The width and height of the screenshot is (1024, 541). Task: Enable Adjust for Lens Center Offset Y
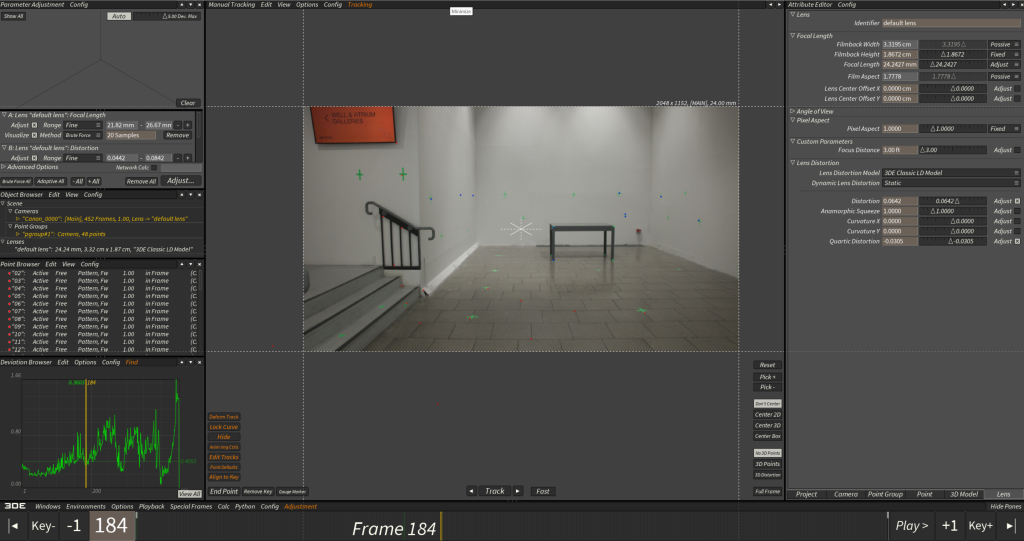pyautogui.click(x=1017, y=99)
